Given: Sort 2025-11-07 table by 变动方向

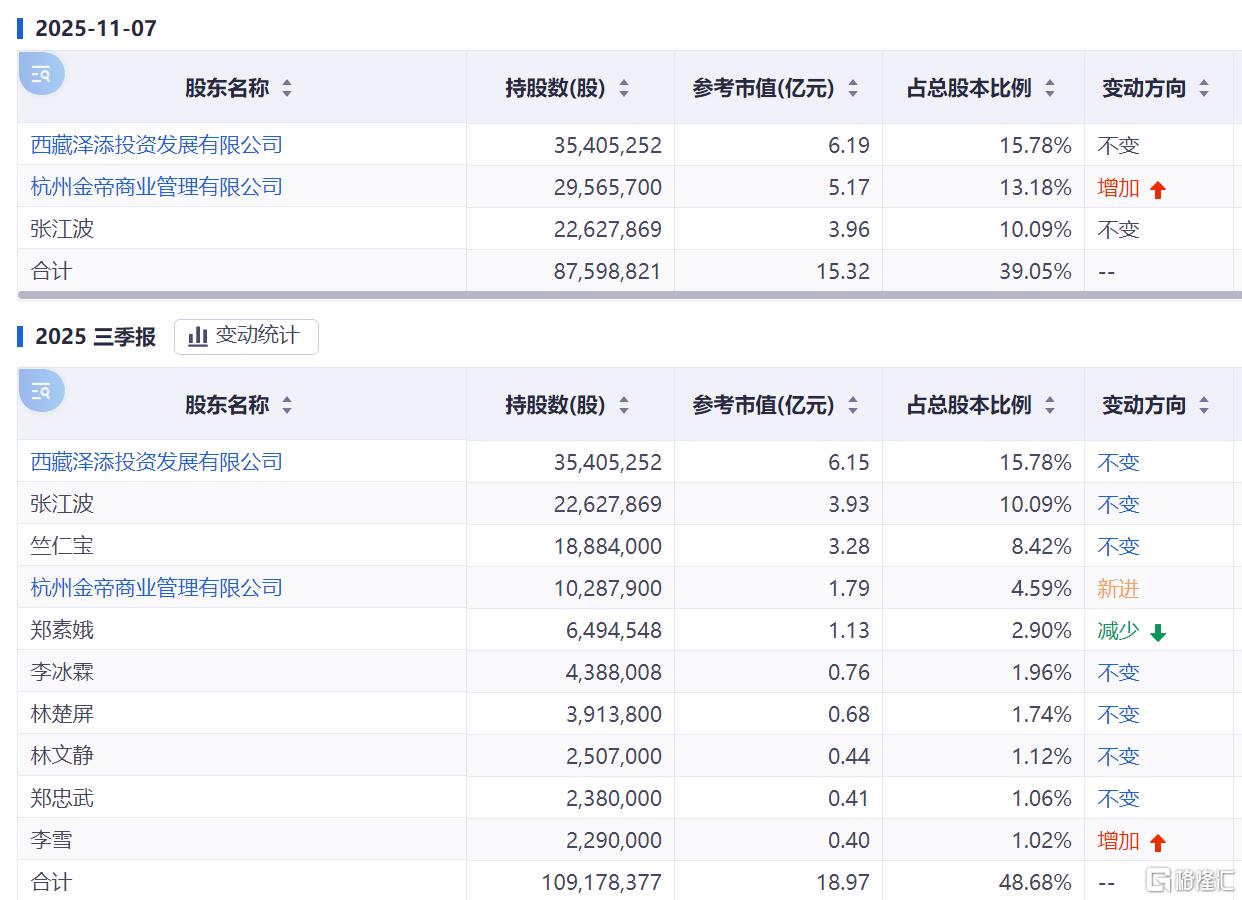Looking at the screenshot, I should [x=1204, y=88].
